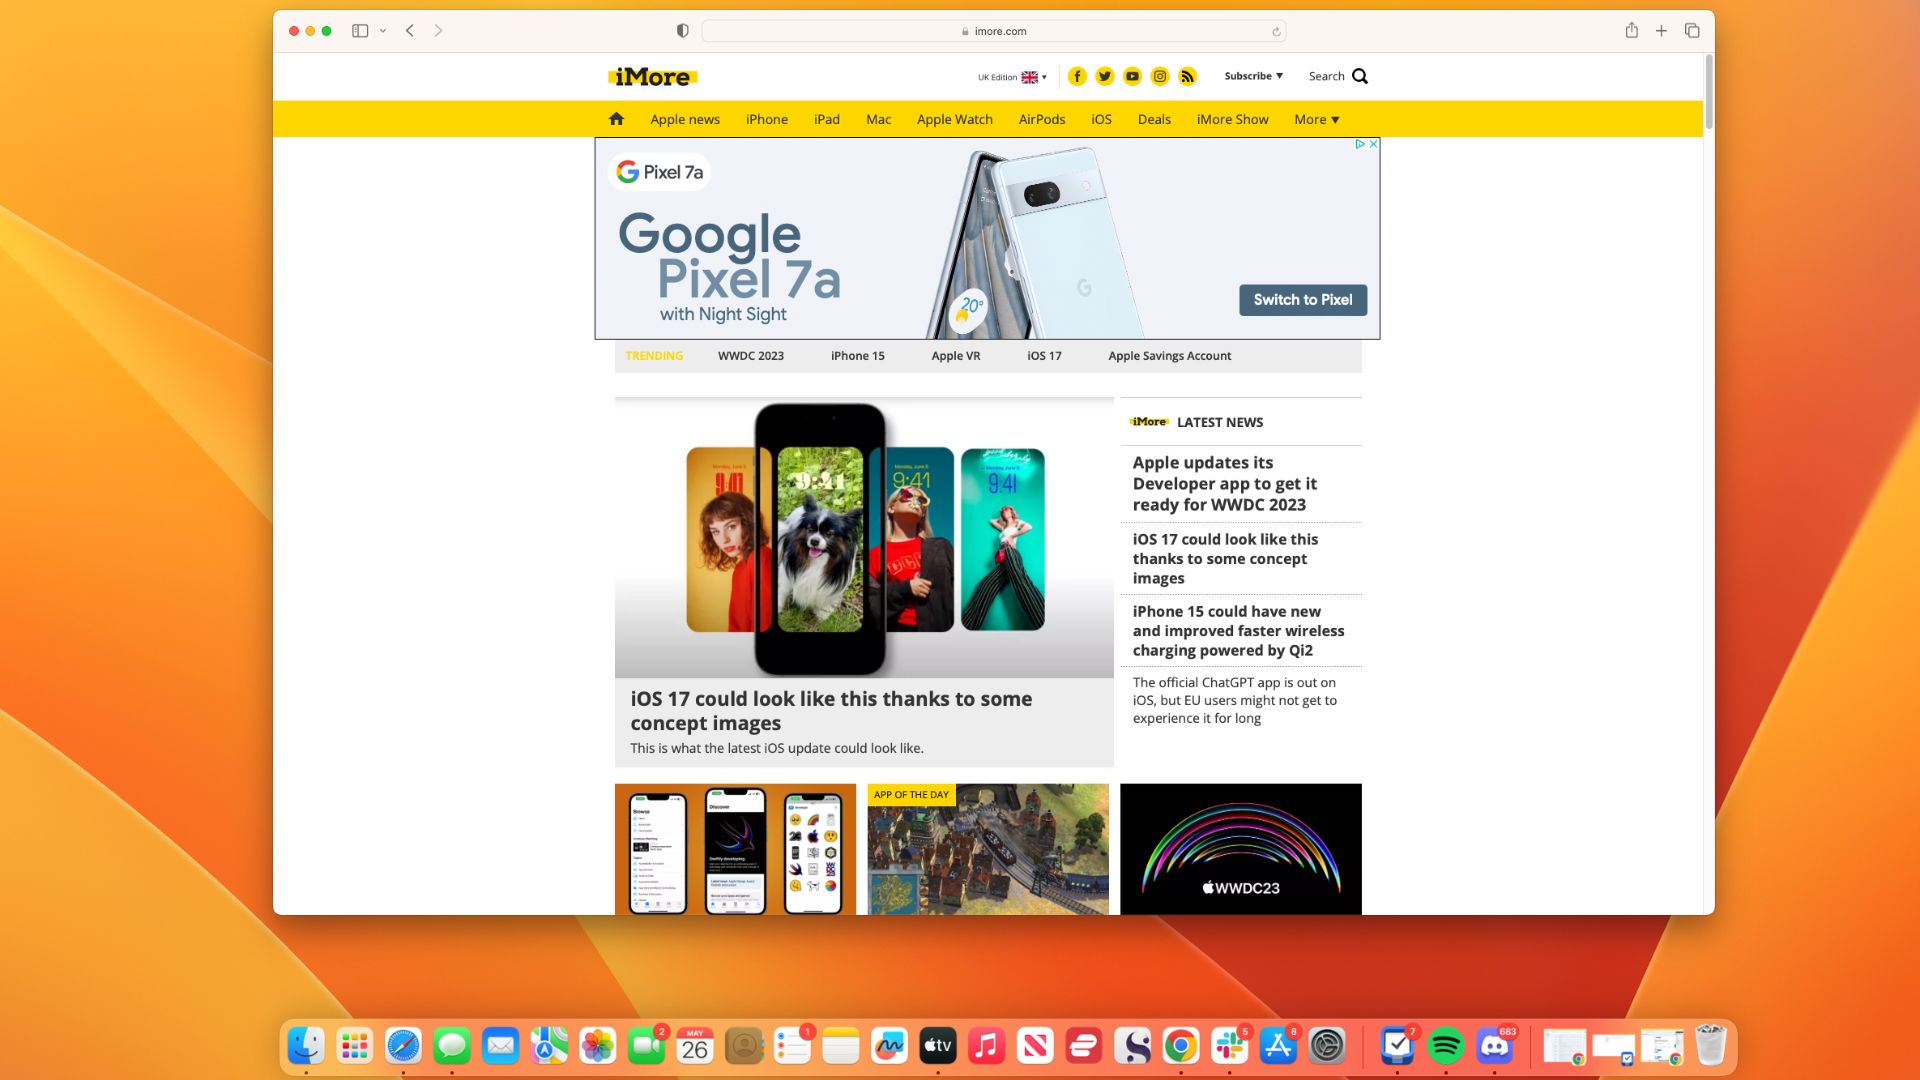Screen dimensions: 1920x1080
Task: Open the iOS 17 lock screen hero image
Action: (x=864, y=539)
